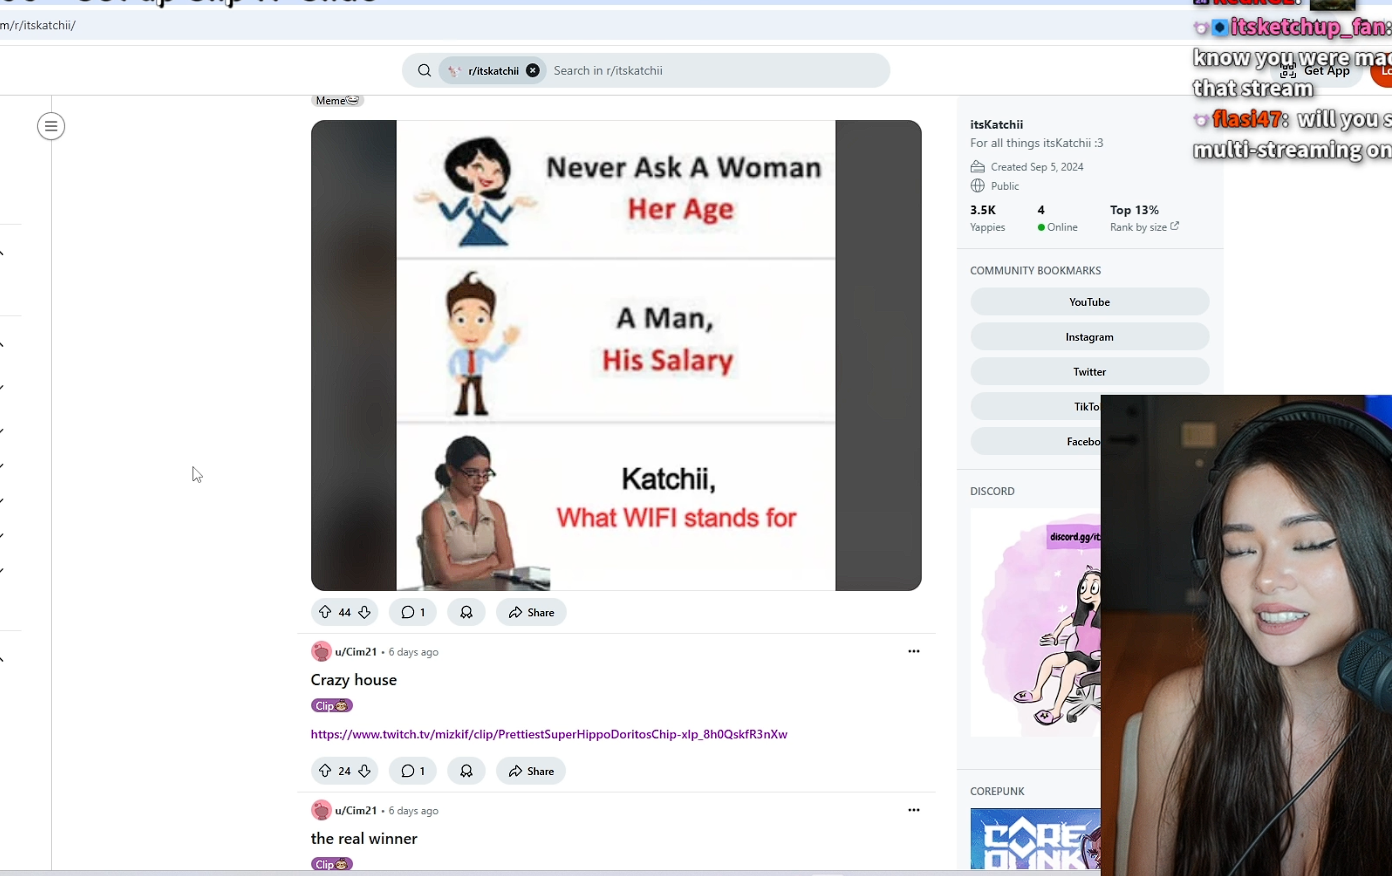Share the WIFI meme post
The height and width of the screenshot is (876, 1392).
point(531,612)
